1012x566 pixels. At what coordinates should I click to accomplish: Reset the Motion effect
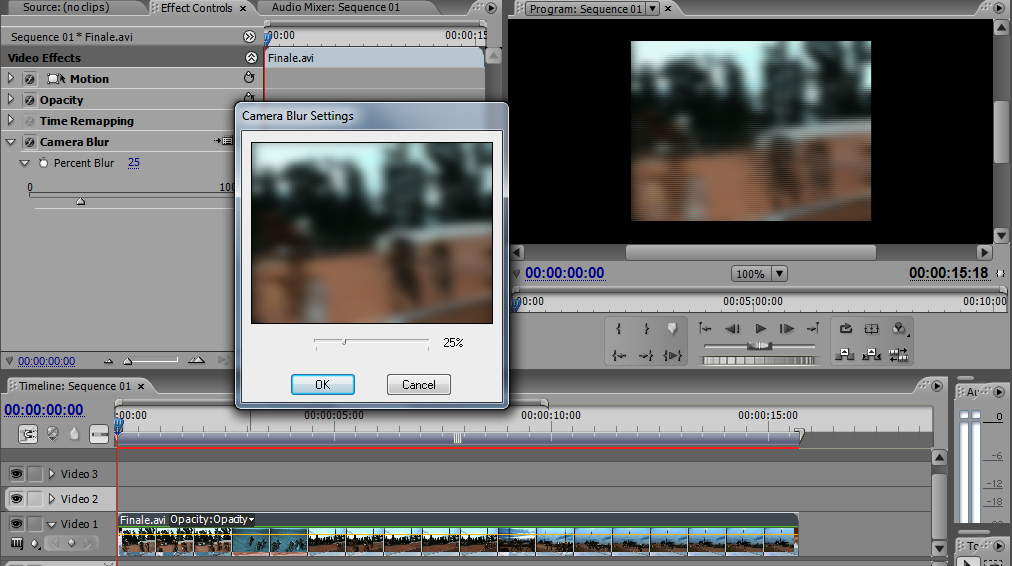coord(249,77)
